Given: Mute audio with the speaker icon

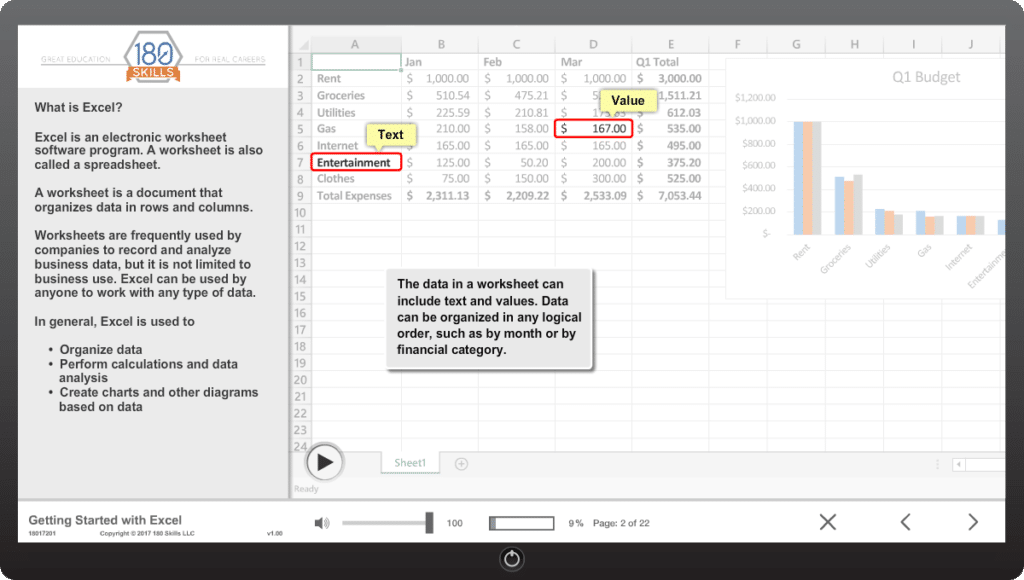Looking at the screenshot, I should (x=322, y=523).
